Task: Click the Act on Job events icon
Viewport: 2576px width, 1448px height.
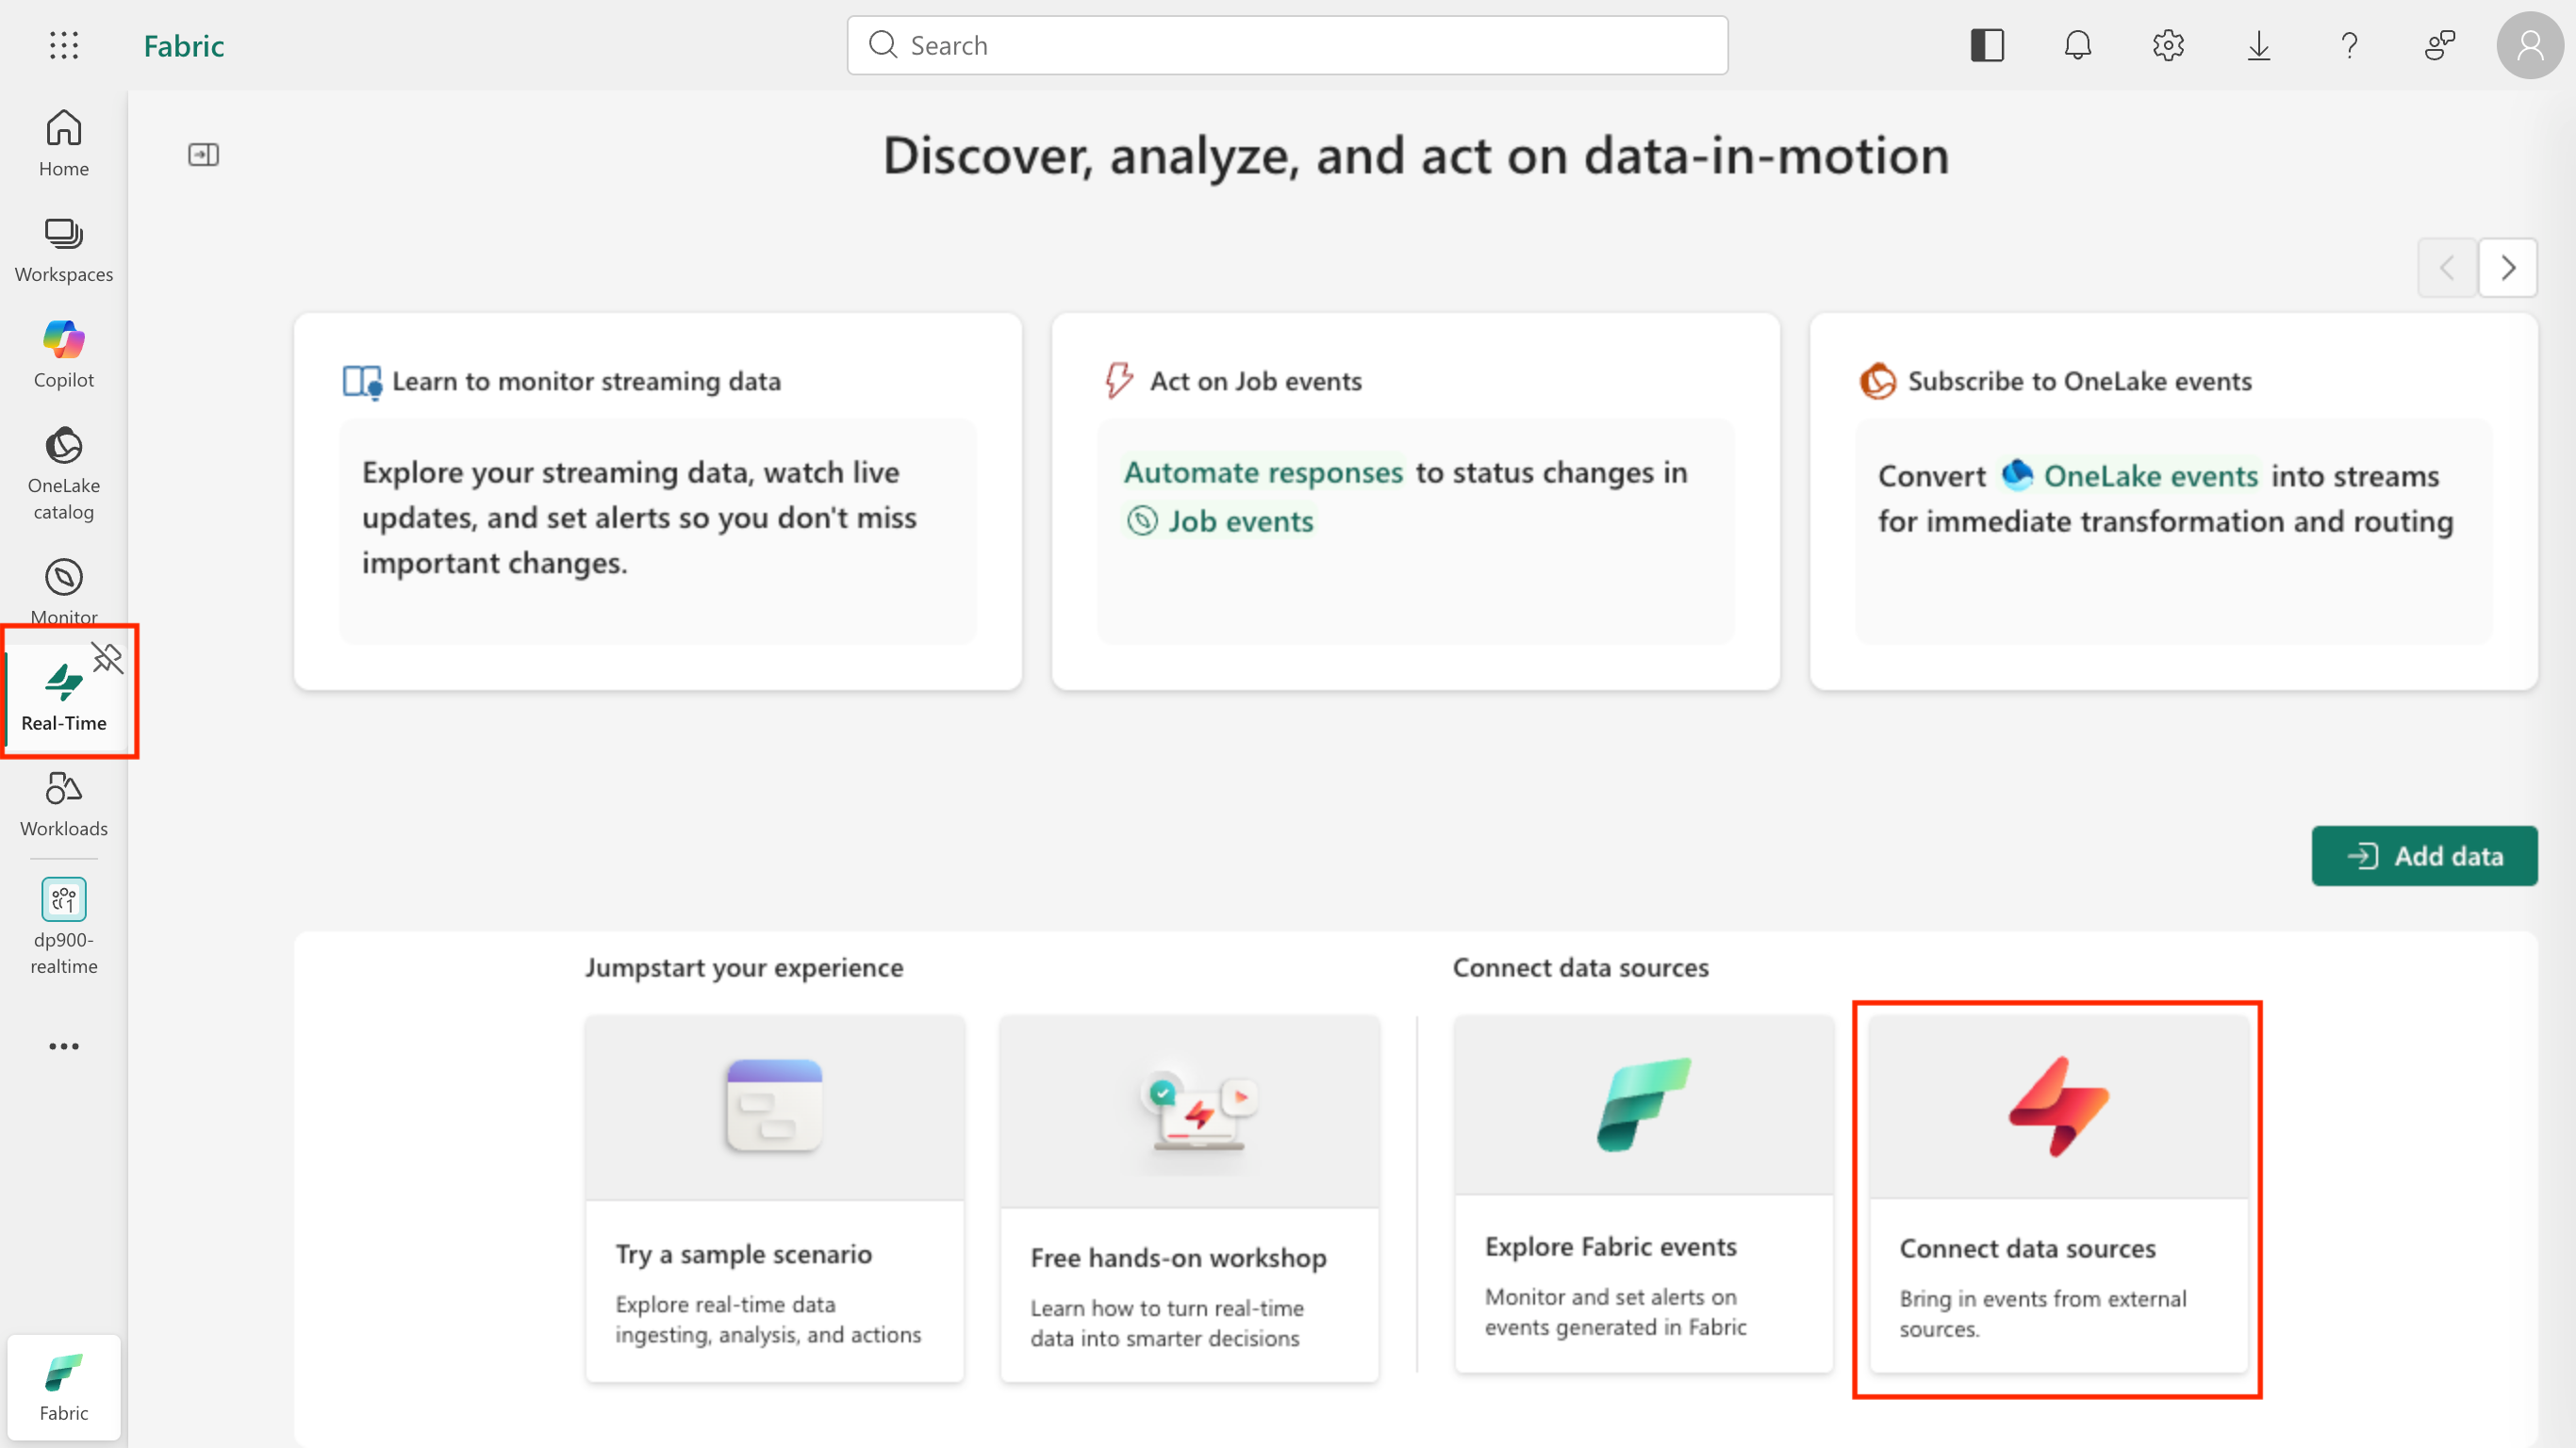Action: 1119,380
